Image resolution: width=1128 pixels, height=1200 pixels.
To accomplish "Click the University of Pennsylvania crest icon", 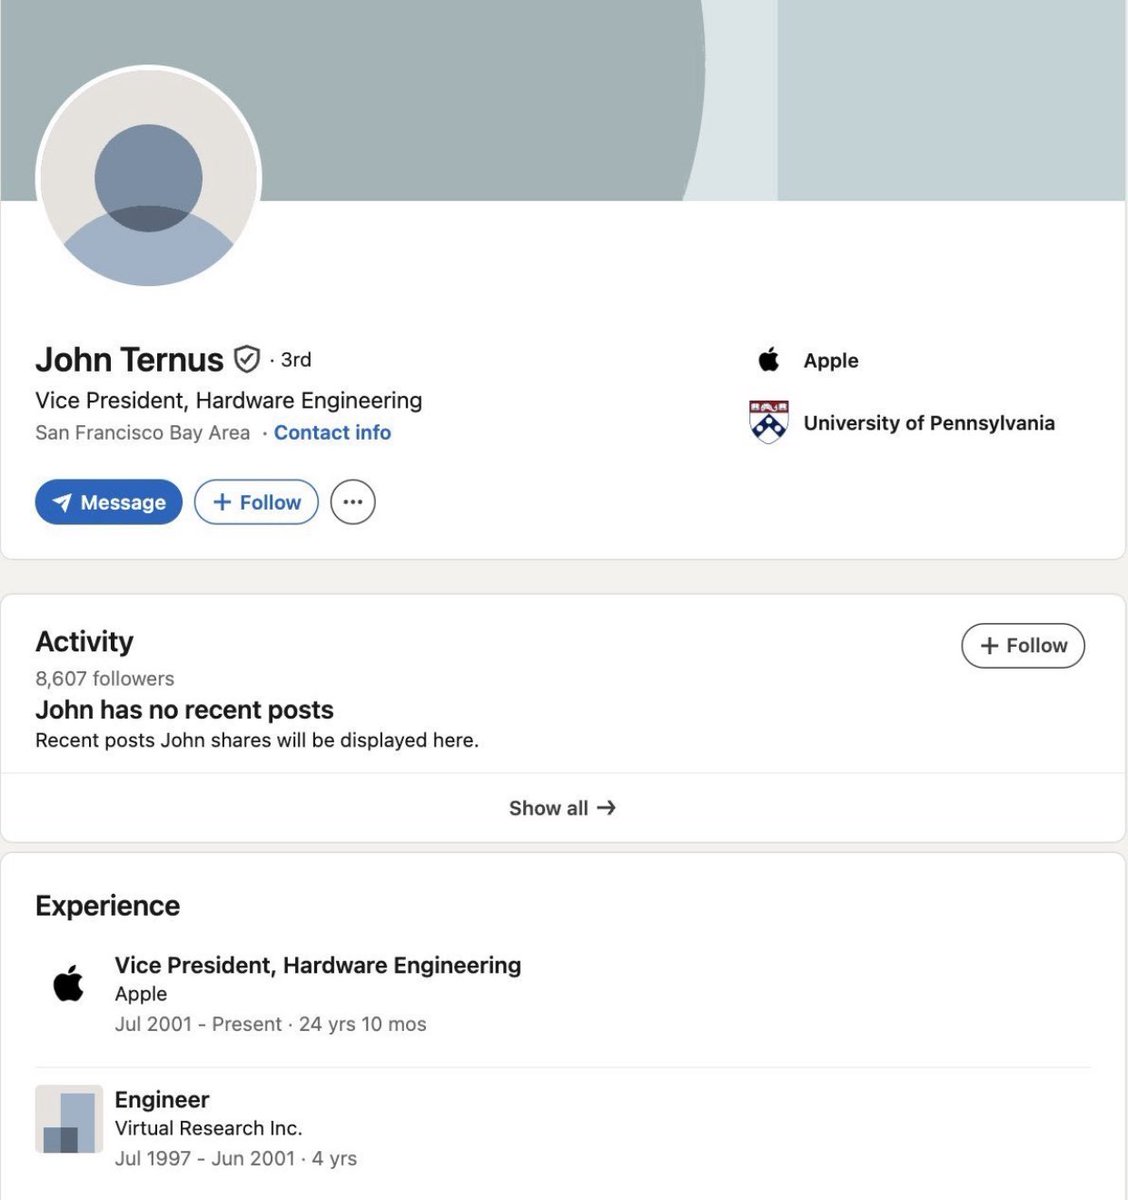I will click(768, 422).
